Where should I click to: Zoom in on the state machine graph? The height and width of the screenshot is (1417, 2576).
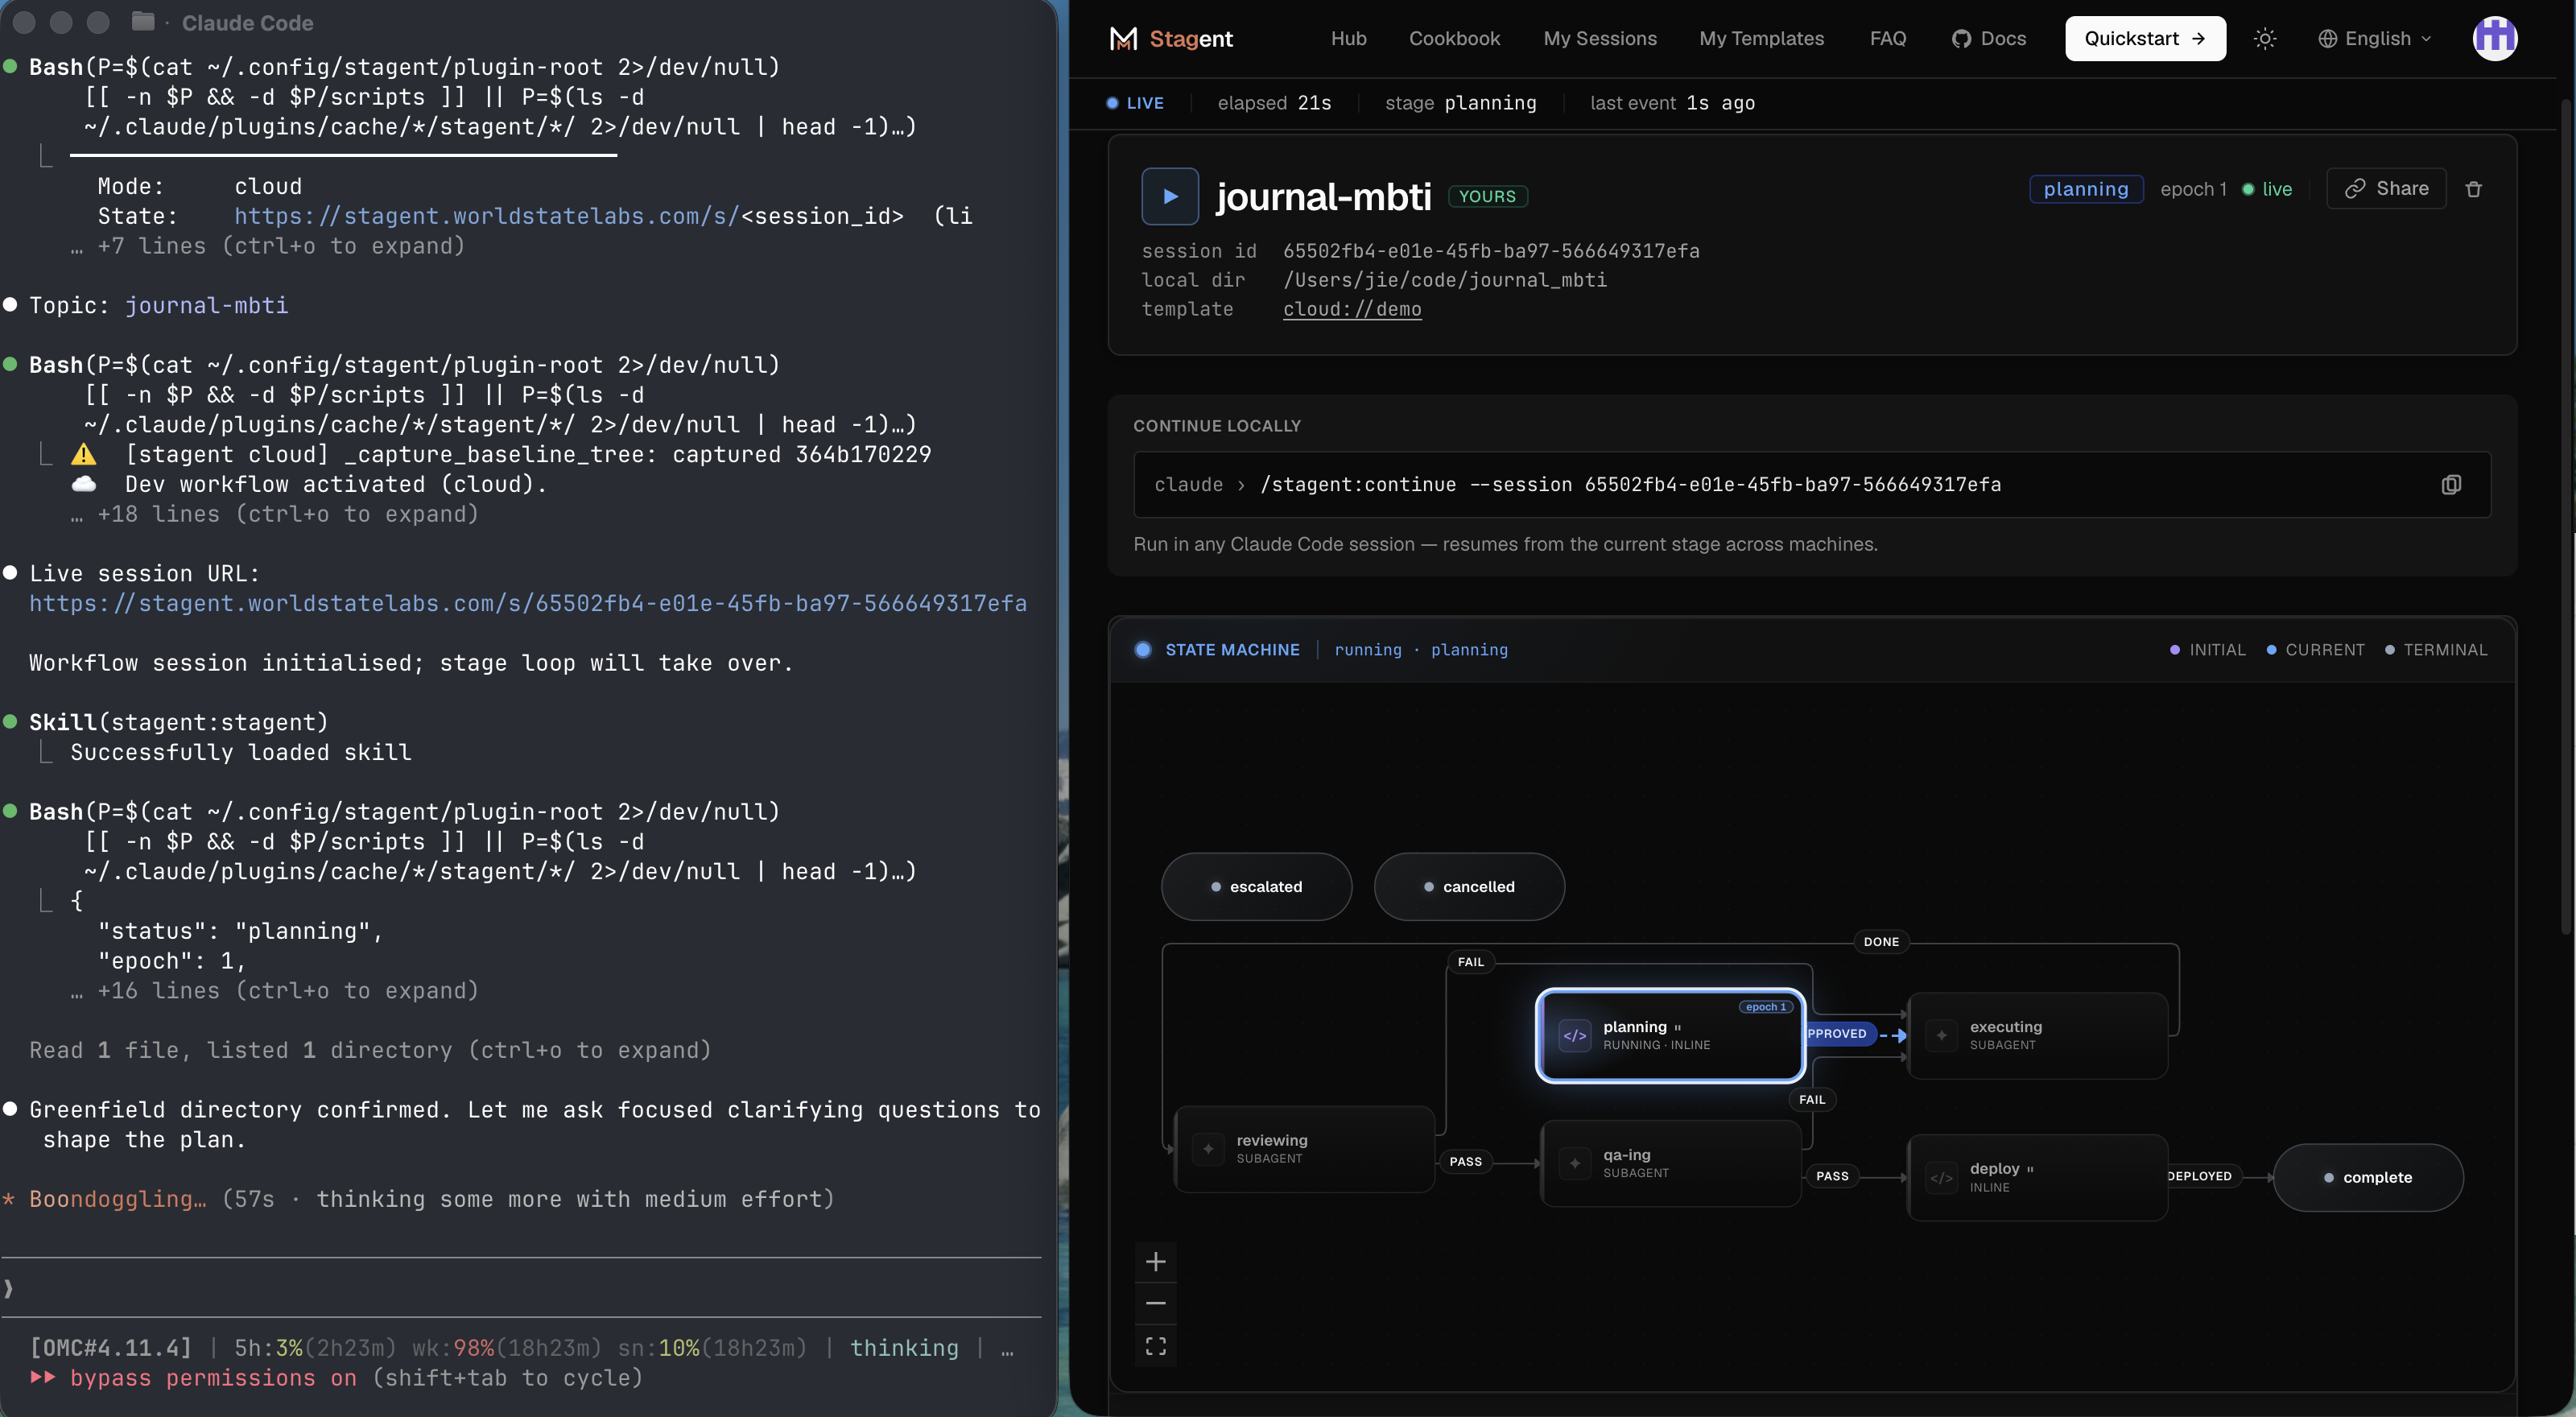point(1155,1262)
